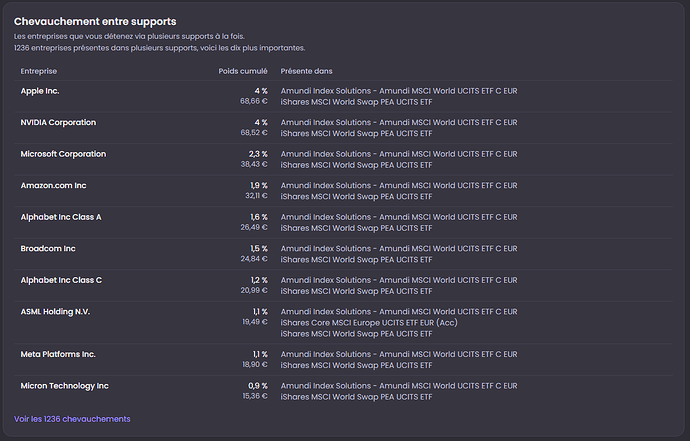Click the 38,43 € amount for Microsoft
Image resolution: width=690 pixels, height=441 pixels.
(x=254, y=164)
